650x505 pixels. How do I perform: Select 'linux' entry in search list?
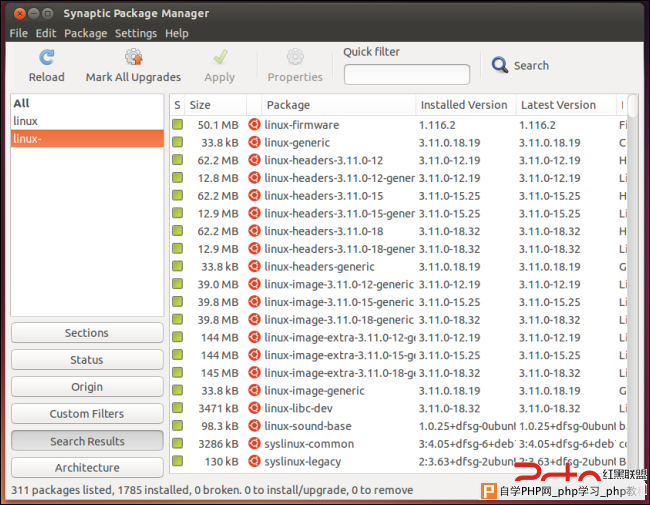[87, 121]
